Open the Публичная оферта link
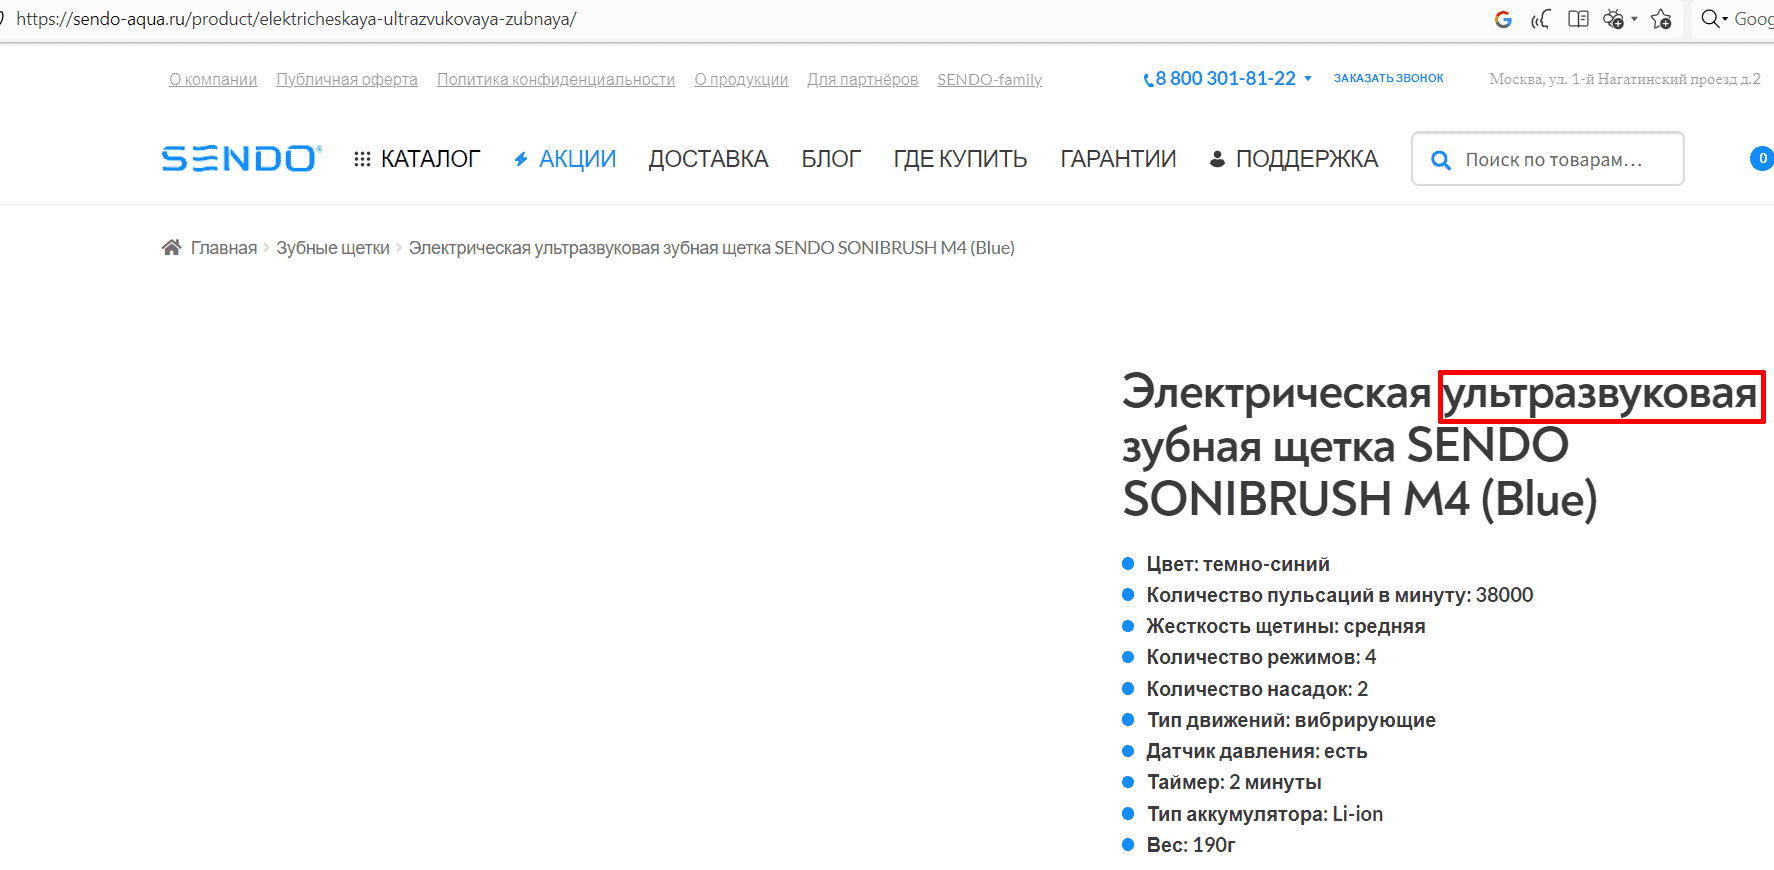This screenshot has width=1774, height=870. tap(347, 79)
